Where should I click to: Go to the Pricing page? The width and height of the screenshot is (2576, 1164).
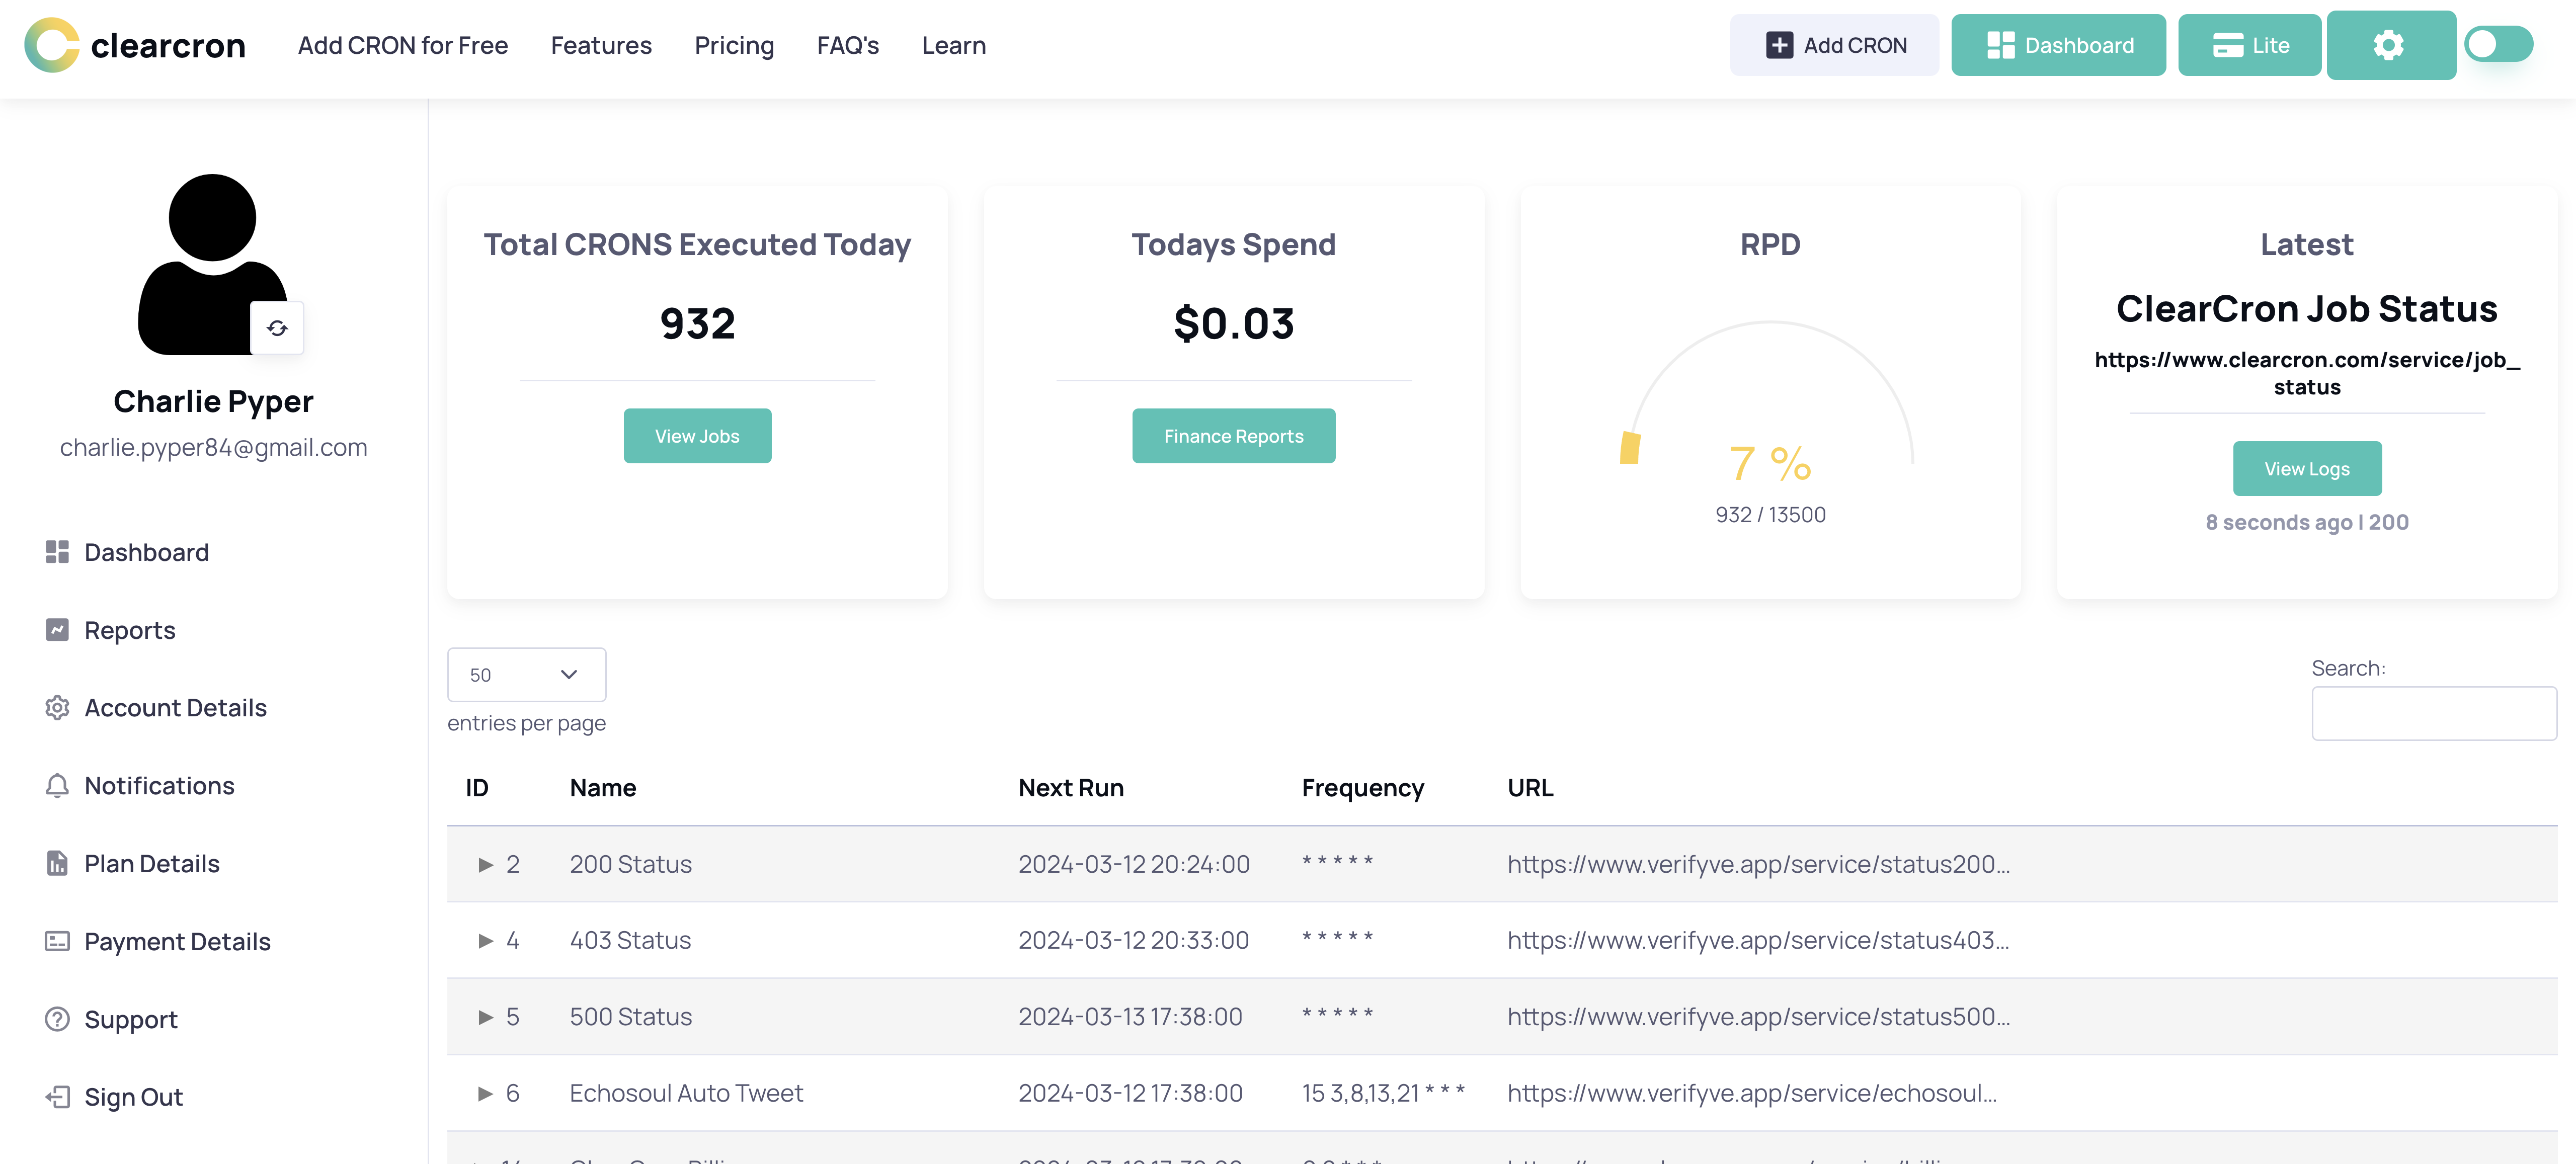coord(734,46)
